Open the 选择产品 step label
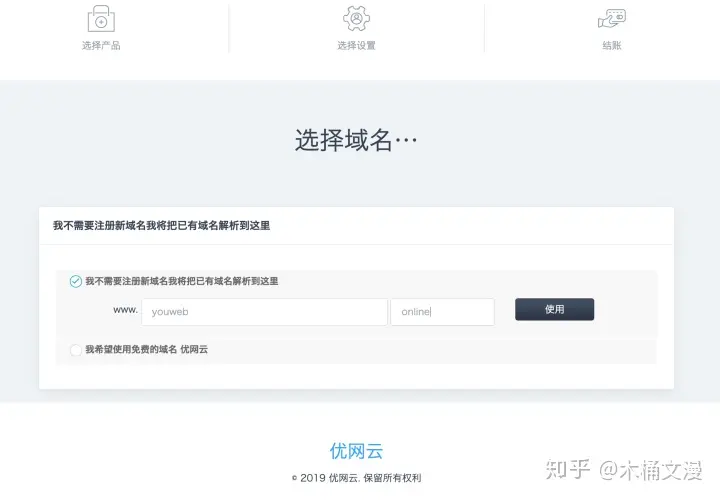The height and width of the screenshot is (500, 720). 101,45
